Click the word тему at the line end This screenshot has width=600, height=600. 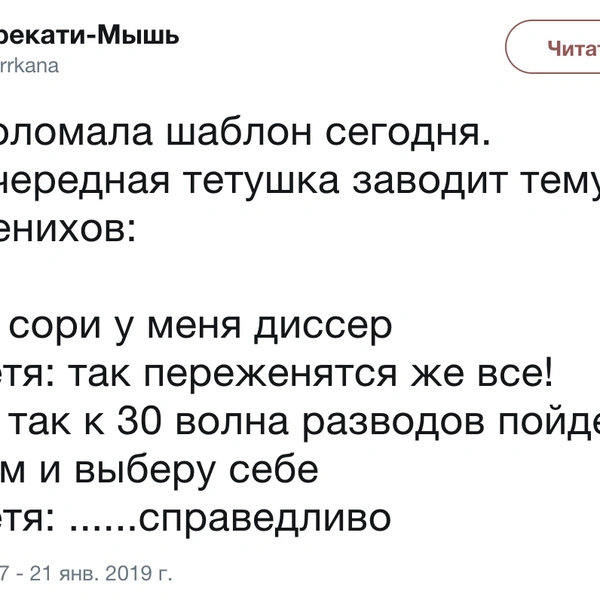tap(561, 180)
